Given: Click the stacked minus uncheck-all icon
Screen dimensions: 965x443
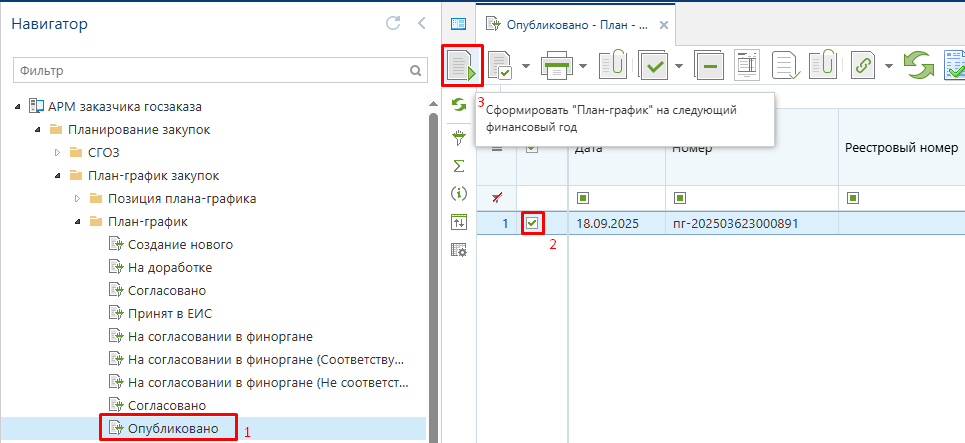Looking at the screenshot, I should click(x=709, y=66).
